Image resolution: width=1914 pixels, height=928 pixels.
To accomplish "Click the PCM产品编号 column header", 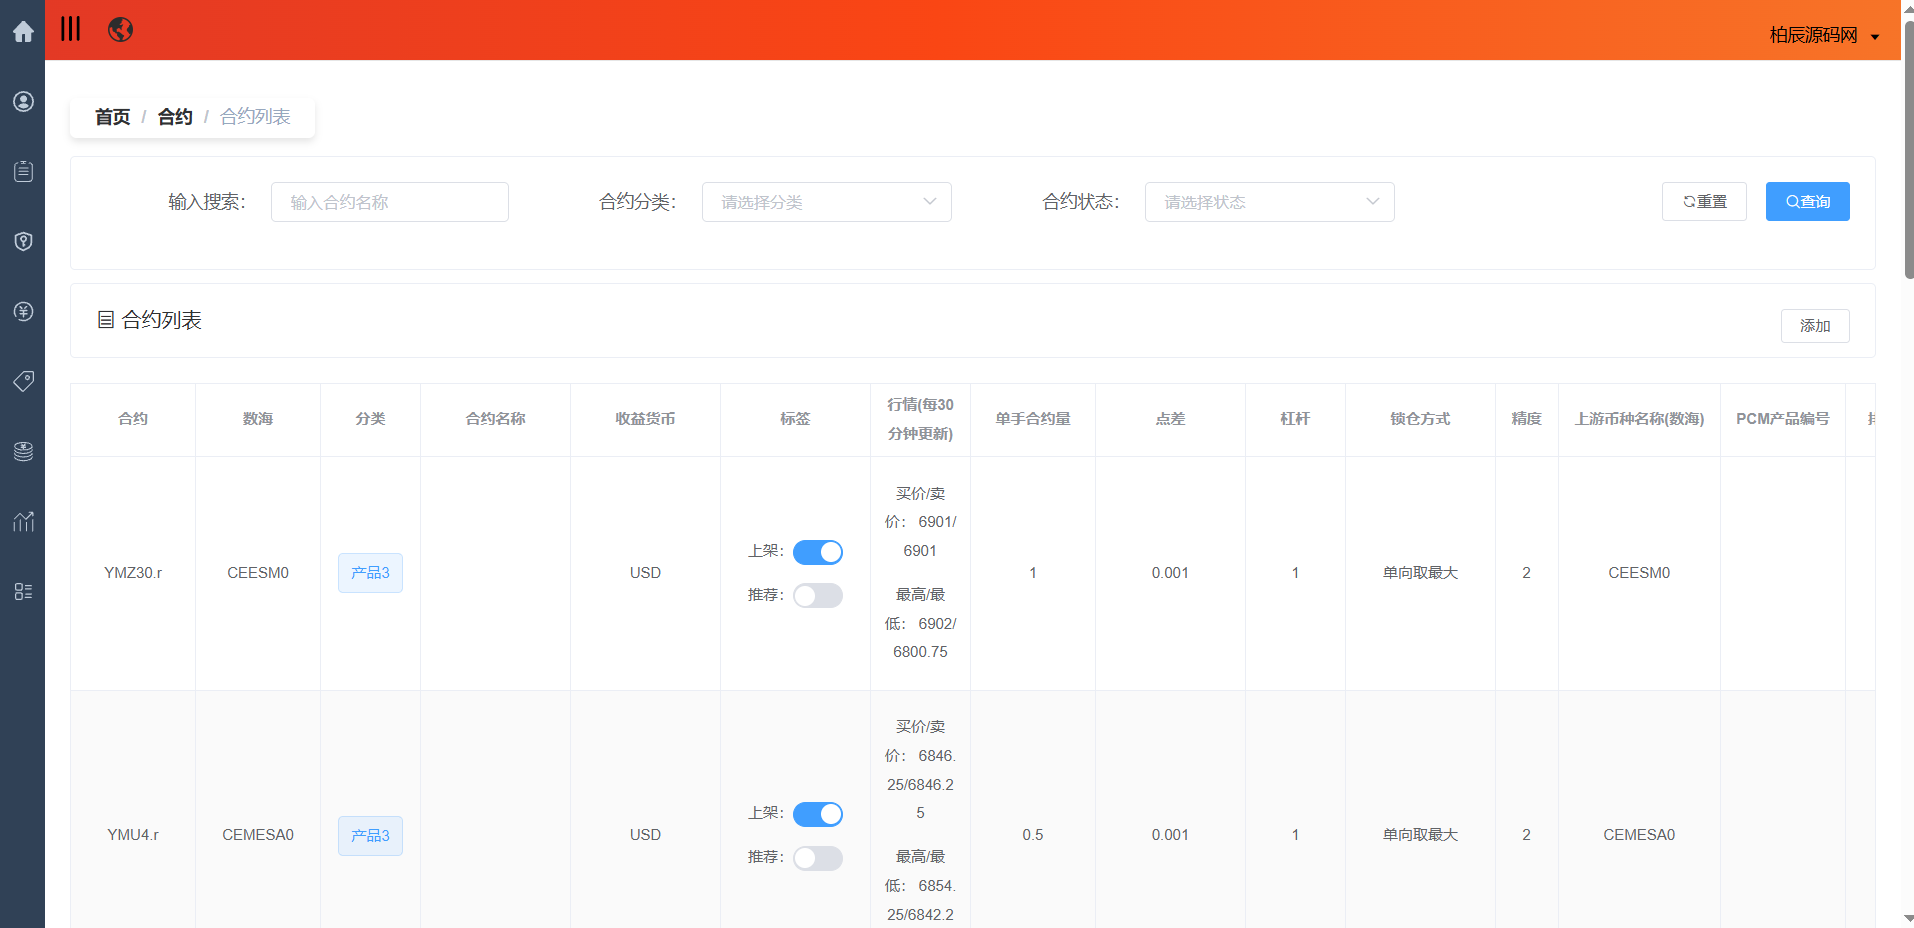I will (1783, 419).
